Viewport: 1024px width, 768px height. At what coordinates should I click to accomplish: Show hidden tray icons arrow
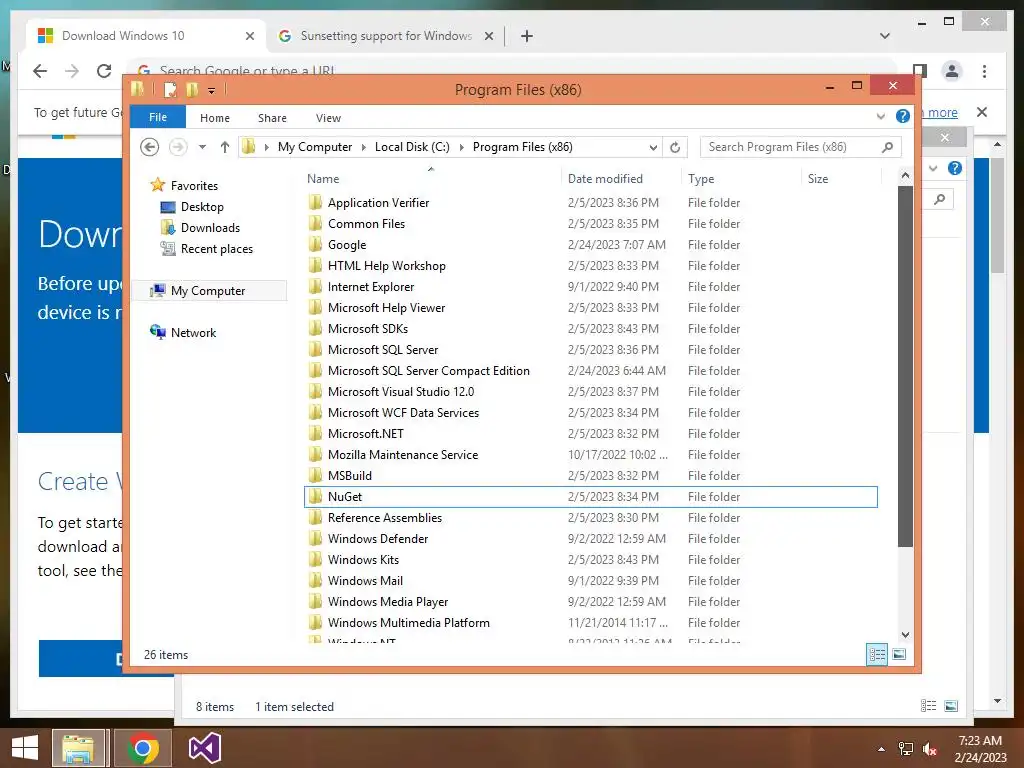882,749
